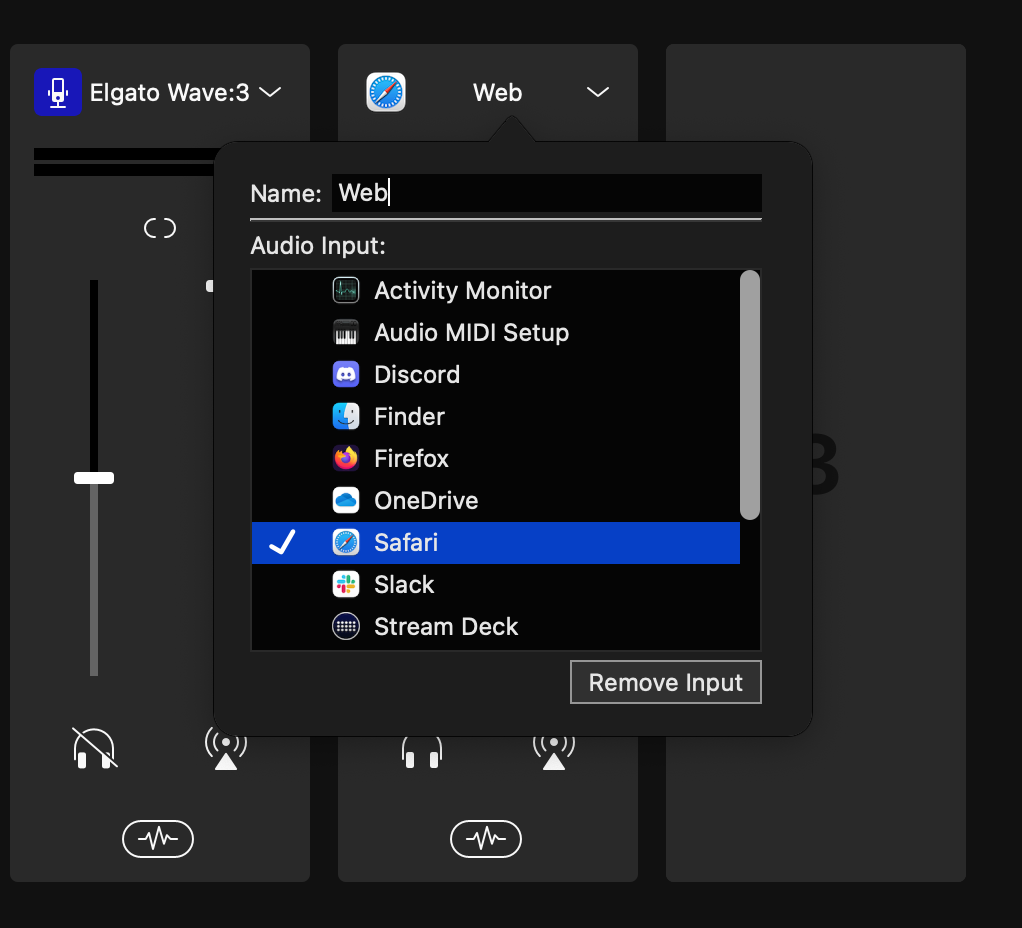Click the Elgato Wave:3 microphone icon
The width and height of the screenshot is (1022, 928).
58,92
